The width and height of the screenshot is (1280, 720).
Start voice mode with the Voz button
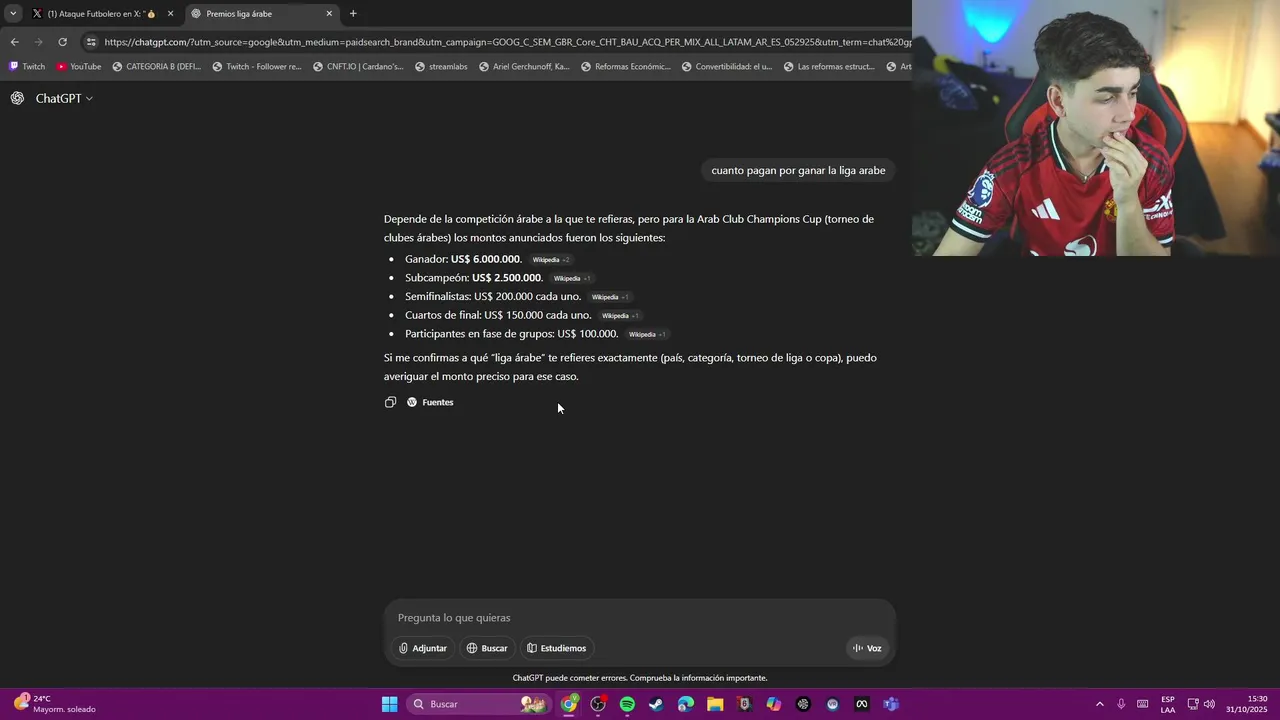point(867,648)
